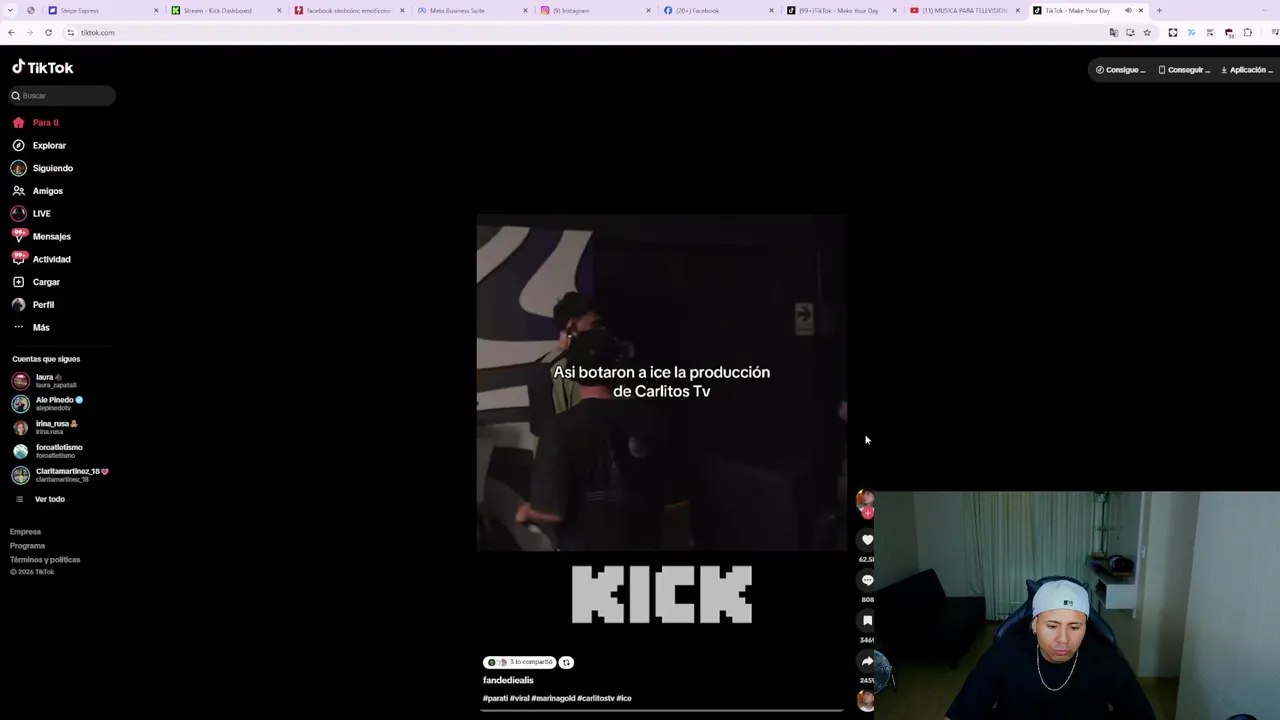Open laura_zapata8 followed account
Viewport: 1280px width, 720px height.
point(45,381)
